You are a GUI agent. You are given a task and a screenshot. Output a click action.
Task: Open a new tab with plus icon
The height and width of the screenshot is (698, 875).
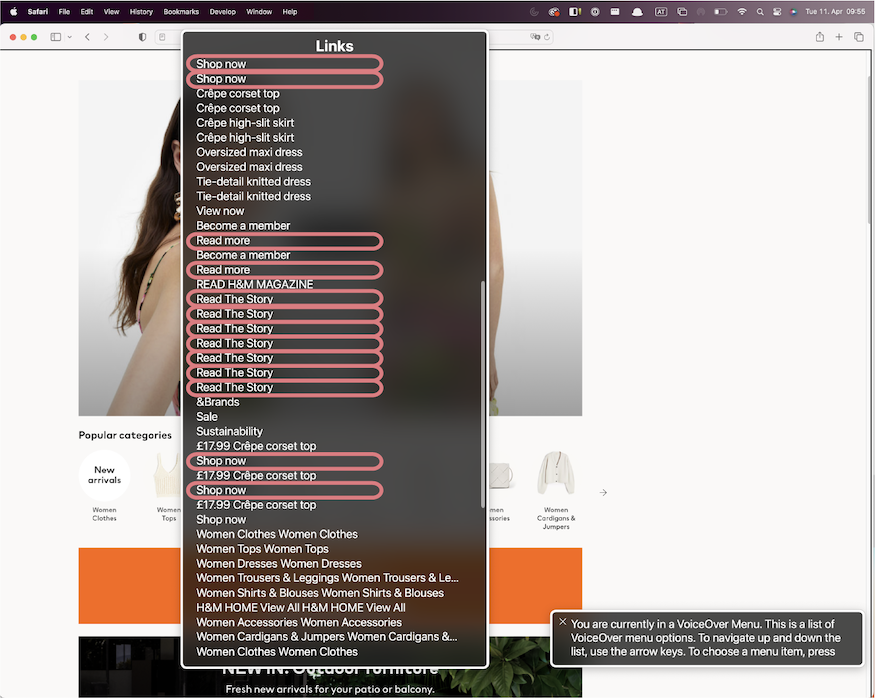coord(839,37)
